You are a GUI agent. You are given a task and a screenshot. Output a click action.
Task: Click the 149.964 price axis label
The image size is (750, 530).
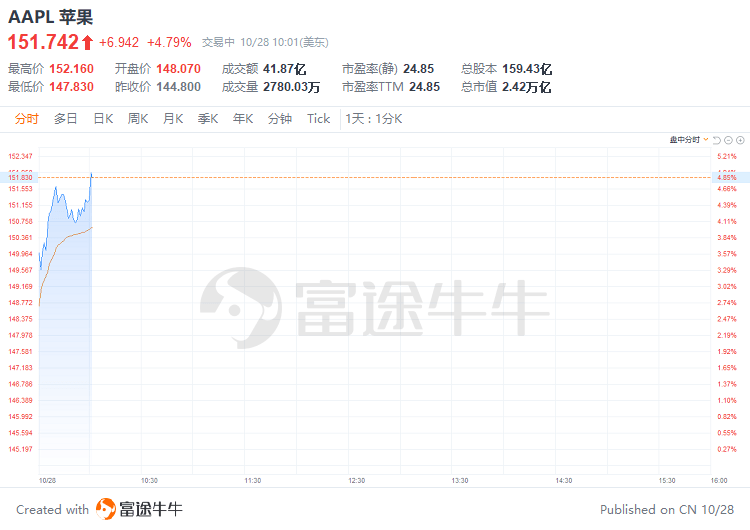click(21, 254)
